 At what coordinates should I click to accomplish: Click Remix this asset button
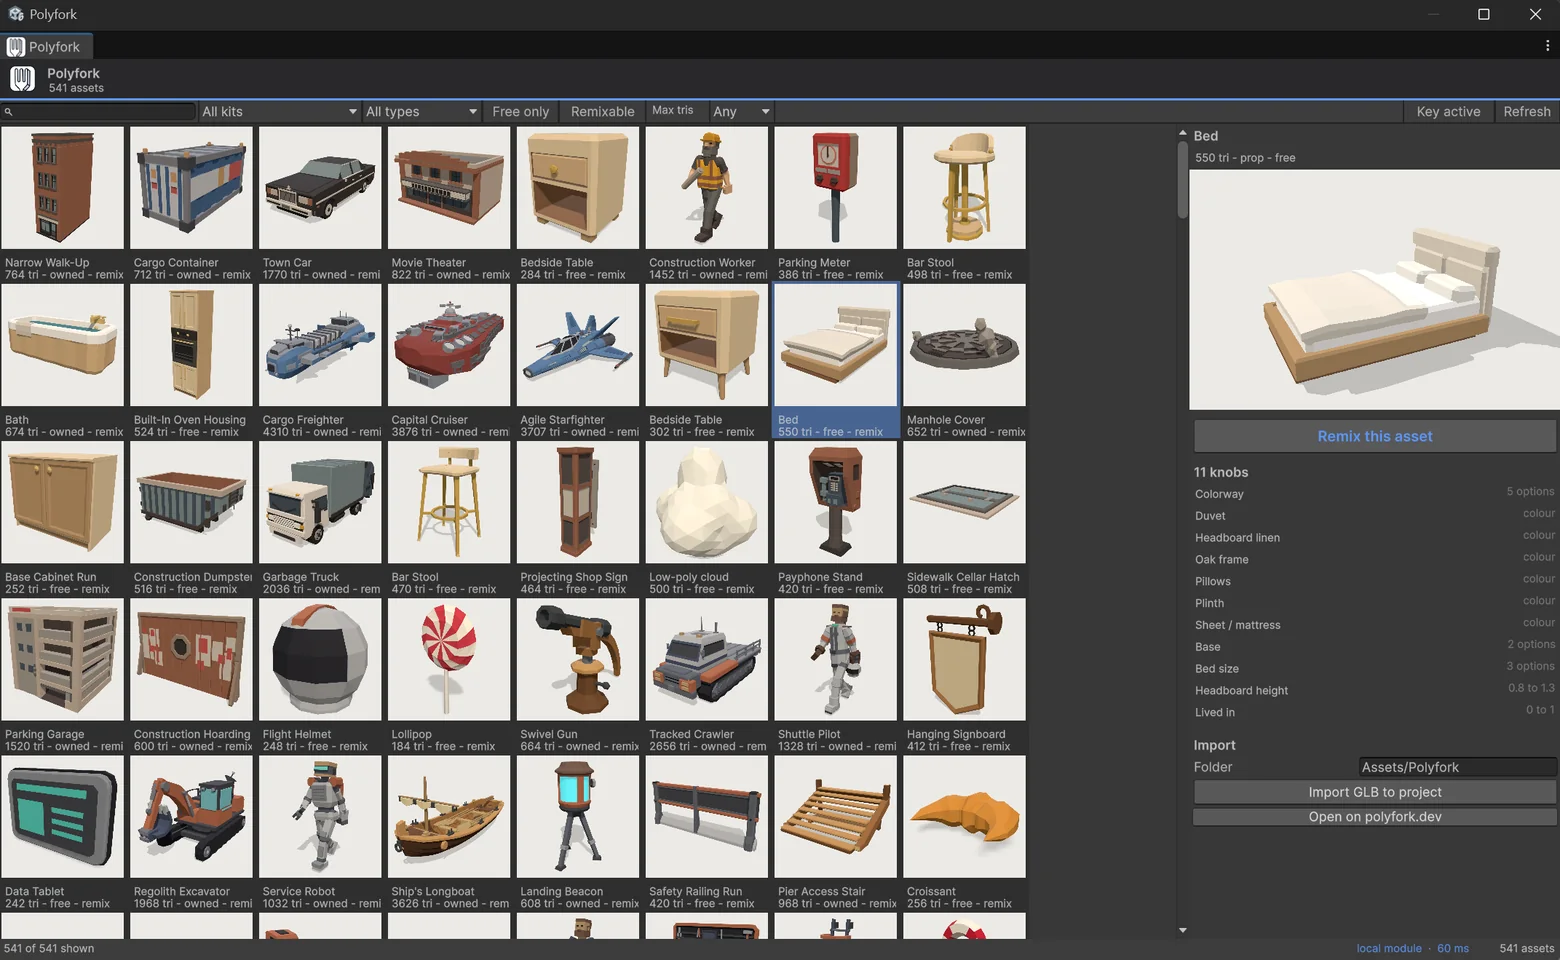coord(1375,436)
